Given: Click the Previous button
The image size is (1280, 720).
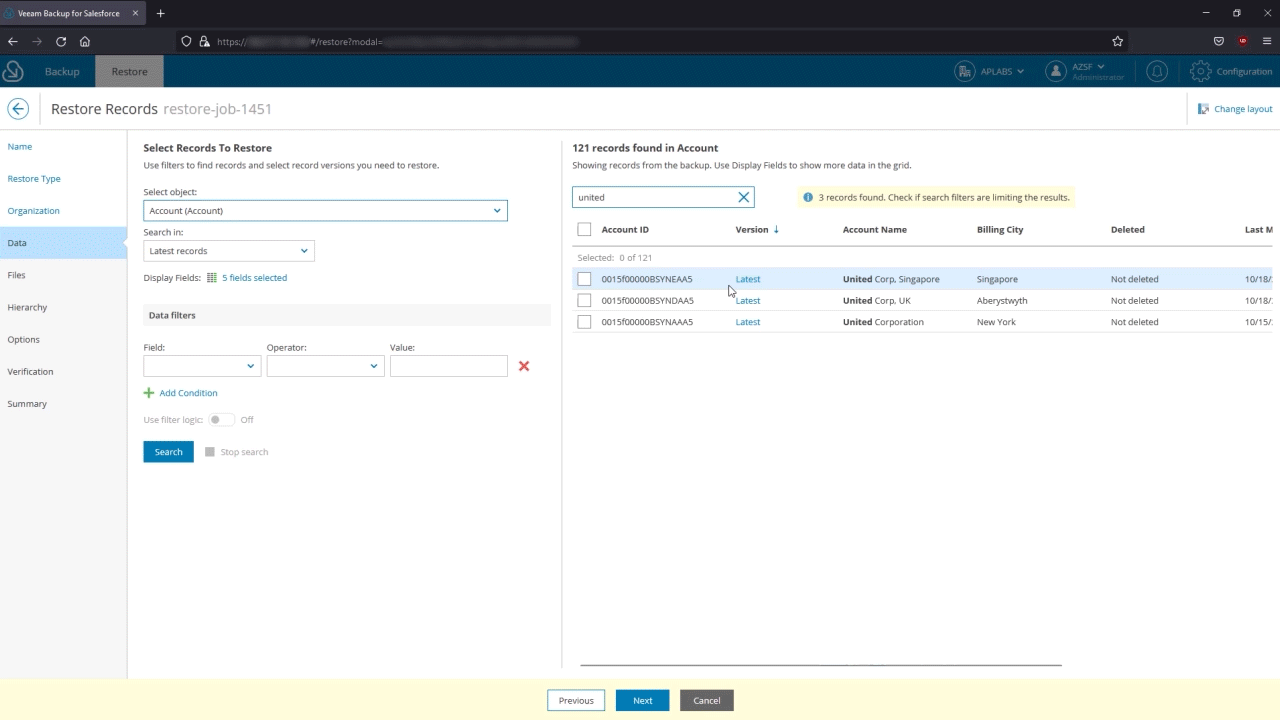Looking at the screenshot, I should [x=576, y=701].
